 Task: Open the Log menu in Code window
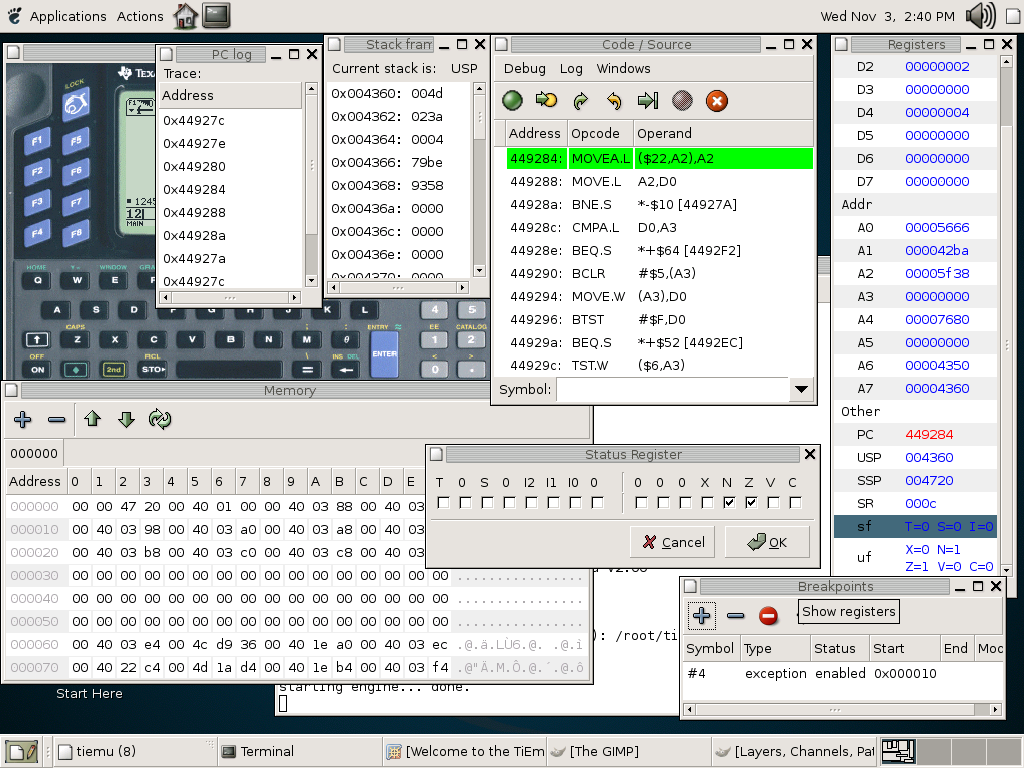pos(571,69)
